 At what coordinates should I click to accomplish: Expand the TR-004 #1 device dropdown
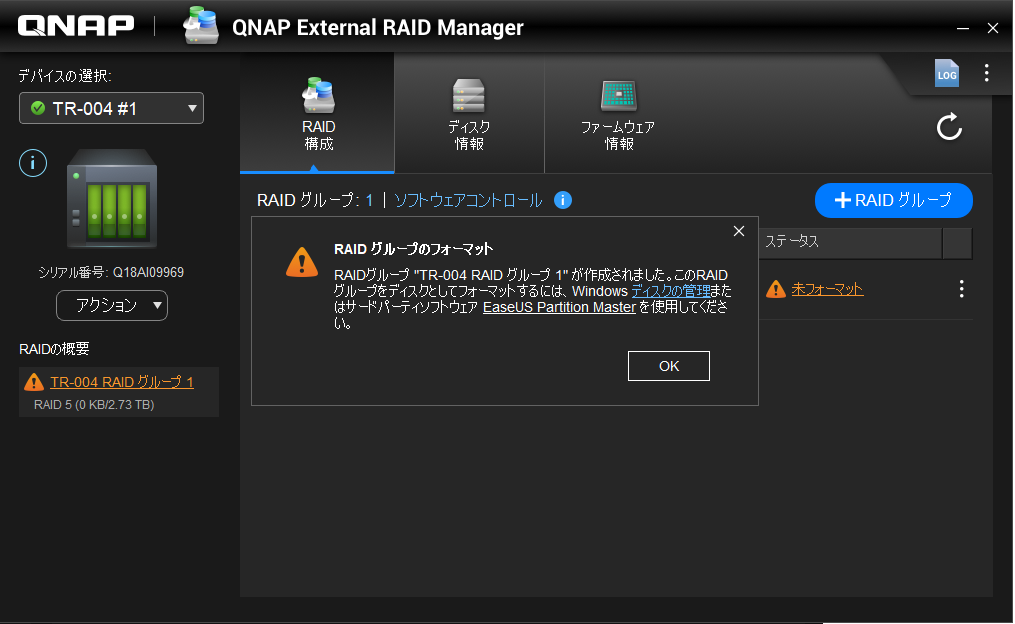[x=111, y=108]
